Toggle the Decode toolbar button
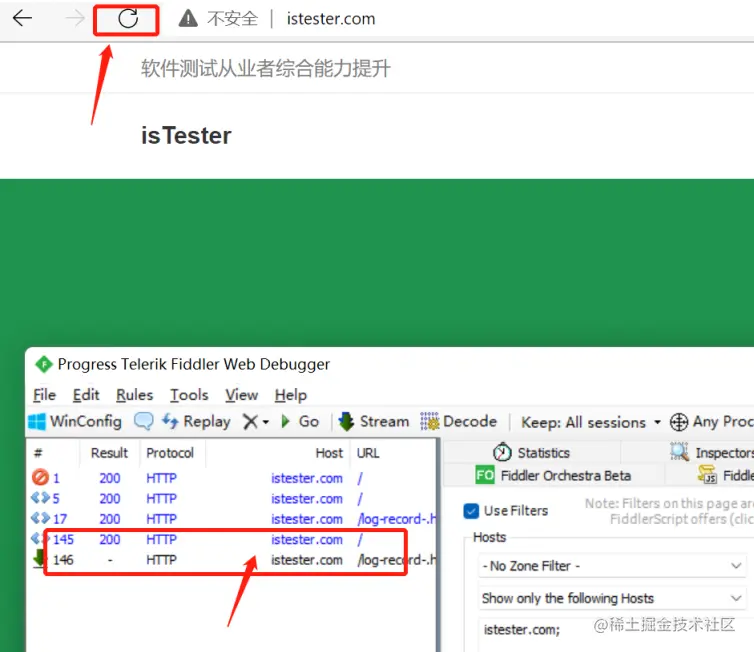 click(459, 421)
